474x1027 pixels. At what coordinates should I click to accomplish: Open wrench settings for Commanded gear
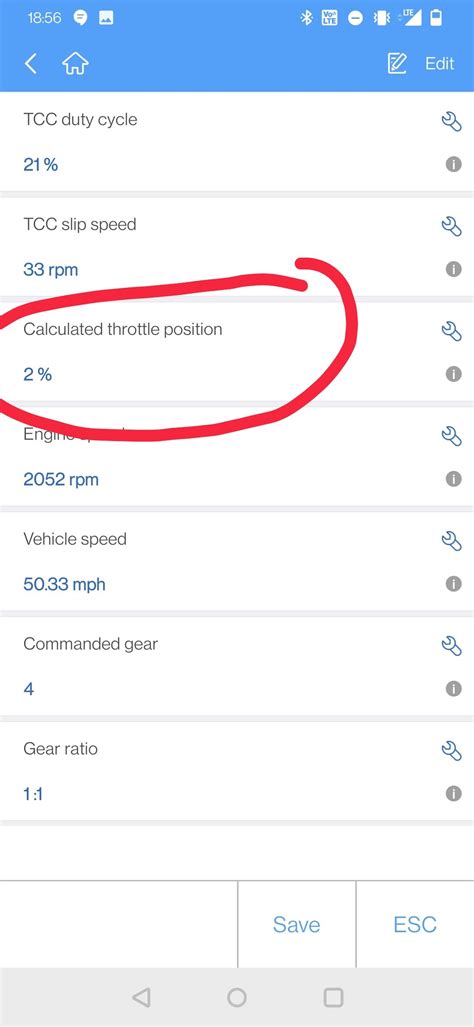point(452,646)
